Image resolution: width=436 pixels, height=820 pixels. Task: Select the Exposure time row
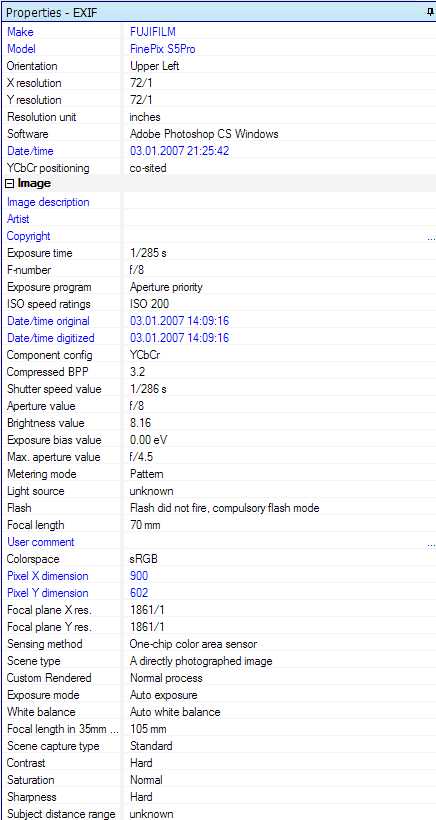[220, 253]
